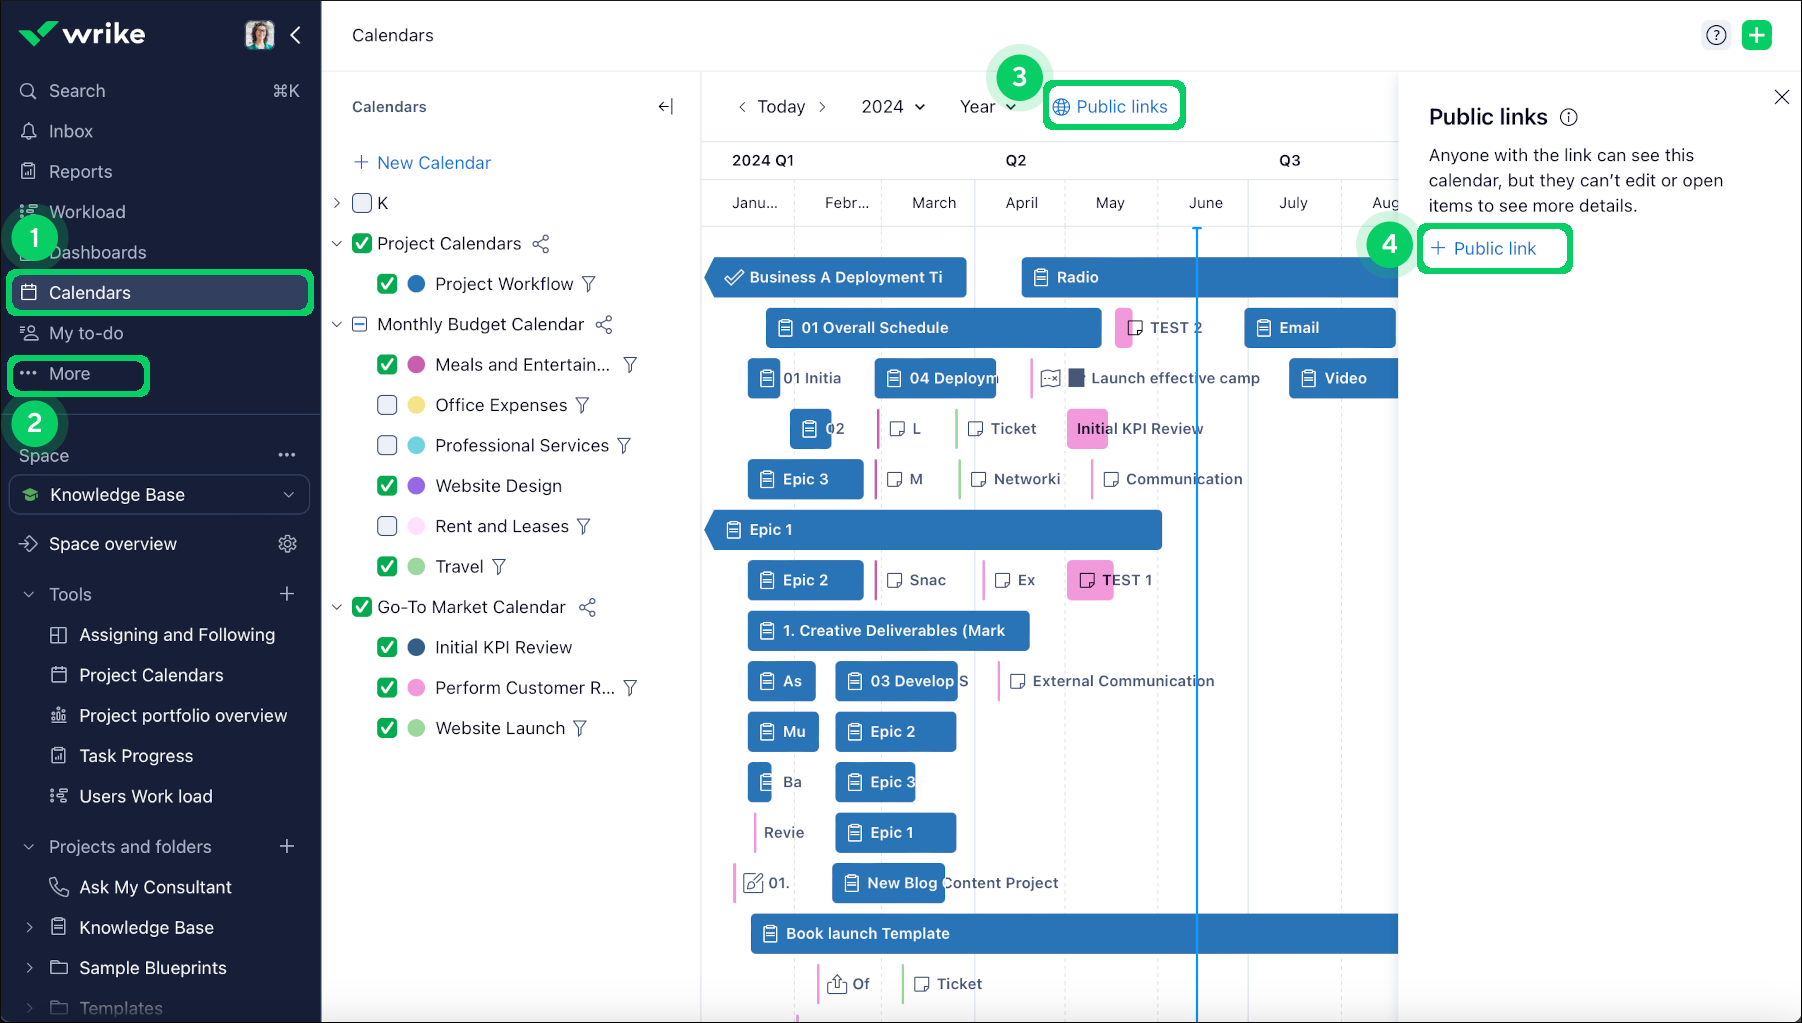Screen dimensions: 1802x1023
Task: Open the Reports section
Action: click(80, 171)
